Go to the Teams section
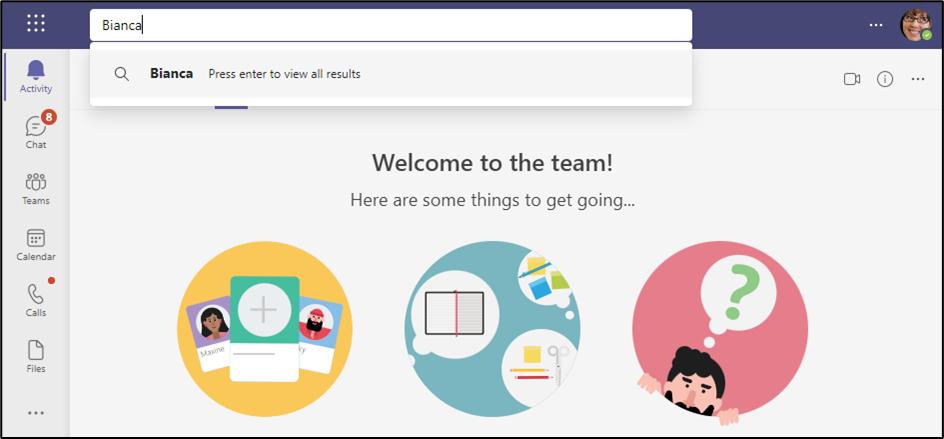 click(x=36, y=188)
